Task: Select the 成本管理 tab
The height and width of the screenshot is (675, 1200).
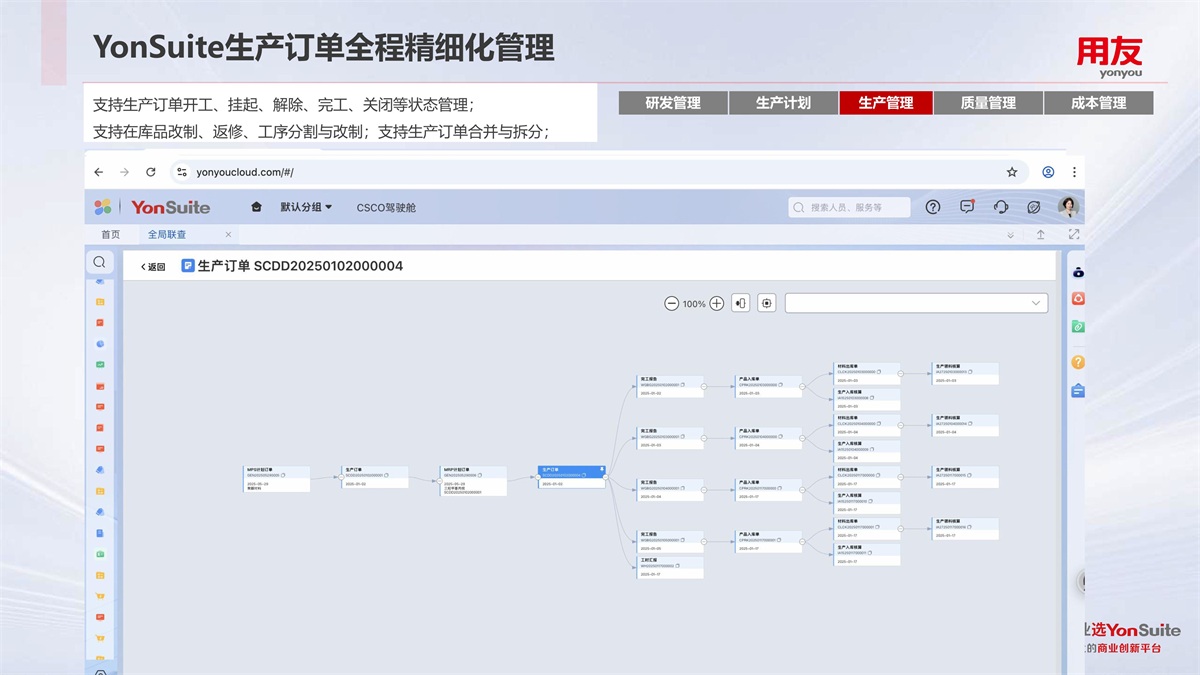Action: coord(1098,103)
